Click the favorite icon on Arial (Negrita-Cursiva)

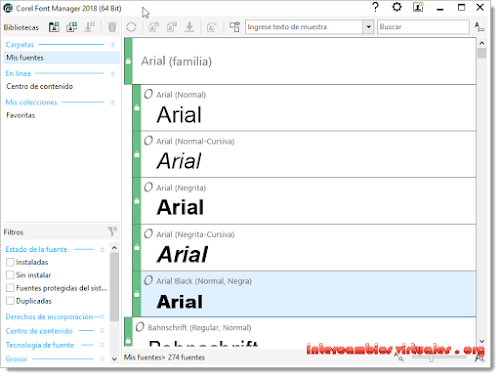tap(148, 234)
